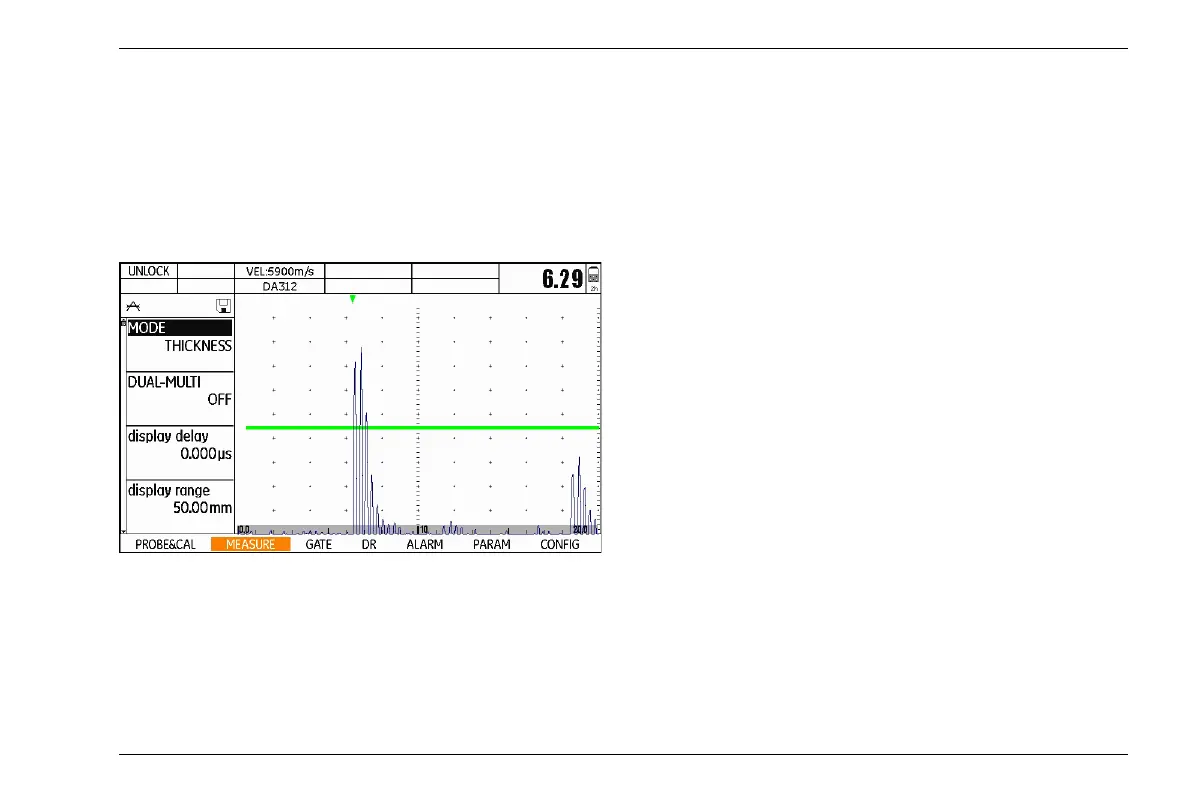
Task: Click the small lock icon beside MODE
Action: 123,323
